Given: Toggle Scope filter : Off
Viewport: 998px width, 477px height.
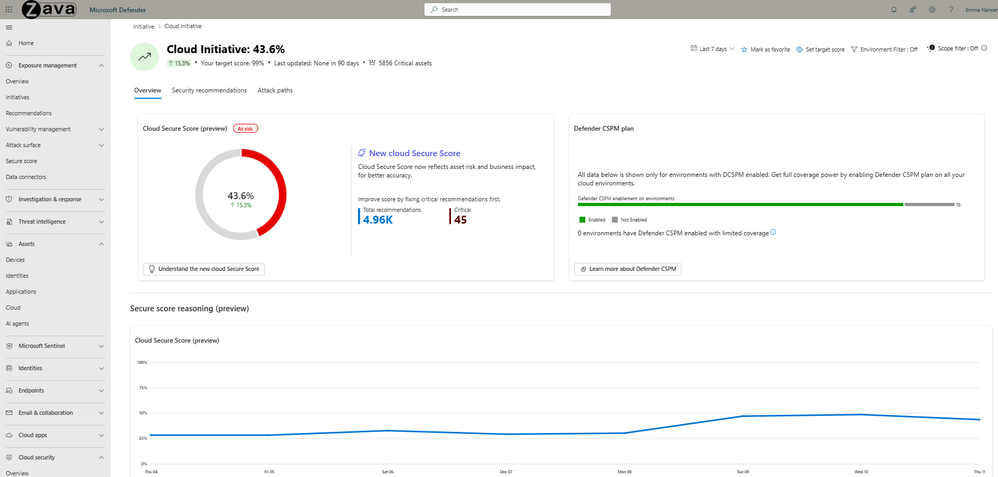Looking at the screenshot, I should click(x=952, y=48).
